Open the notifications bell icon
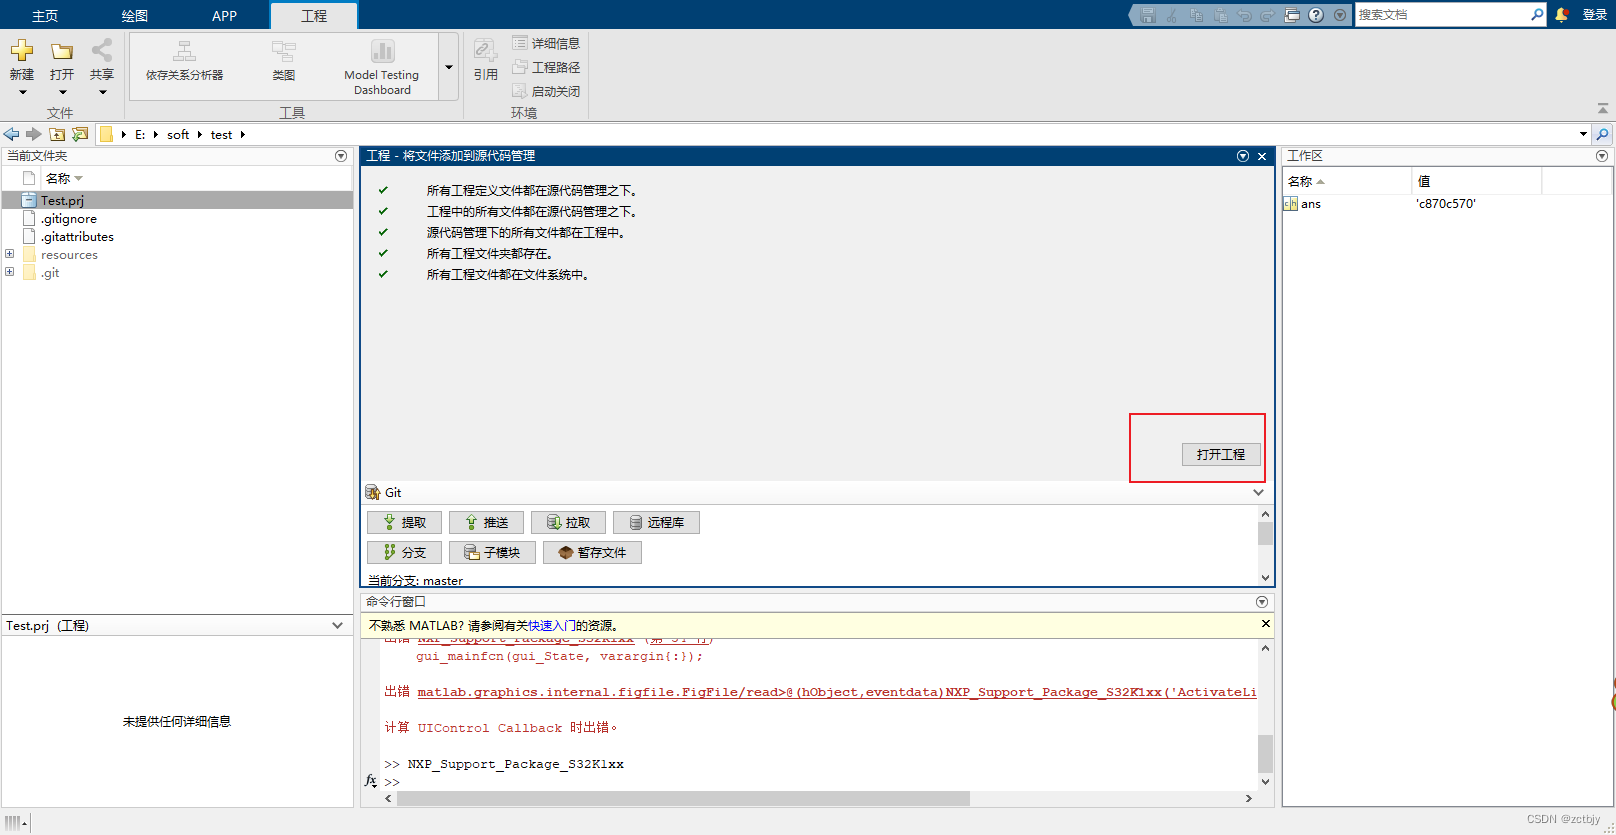1616x835 pixels. [x=1562, y=14]
